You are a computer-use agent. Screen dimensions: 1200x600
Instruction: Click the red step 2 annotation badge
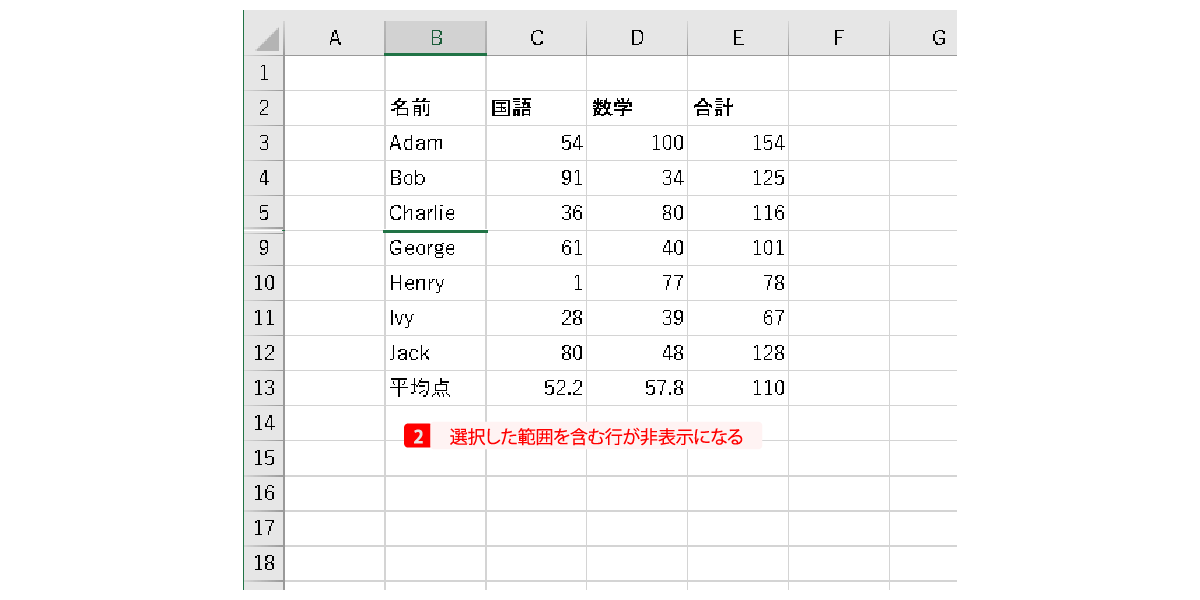(417, 437)
